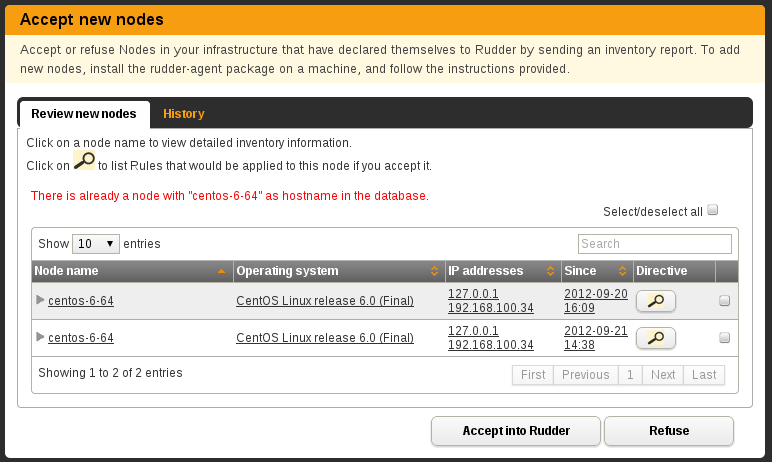Click the Refuse button
The width and height of the screenshot is (772, 462).
click(669, 431)
